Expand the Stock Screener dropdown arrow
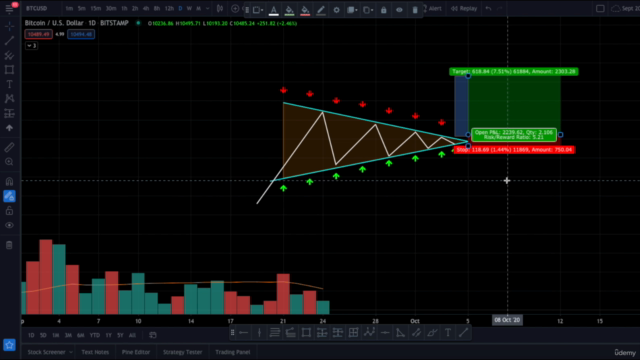The height and width of the screenshot is (360, 640). [x=71, y=352]
